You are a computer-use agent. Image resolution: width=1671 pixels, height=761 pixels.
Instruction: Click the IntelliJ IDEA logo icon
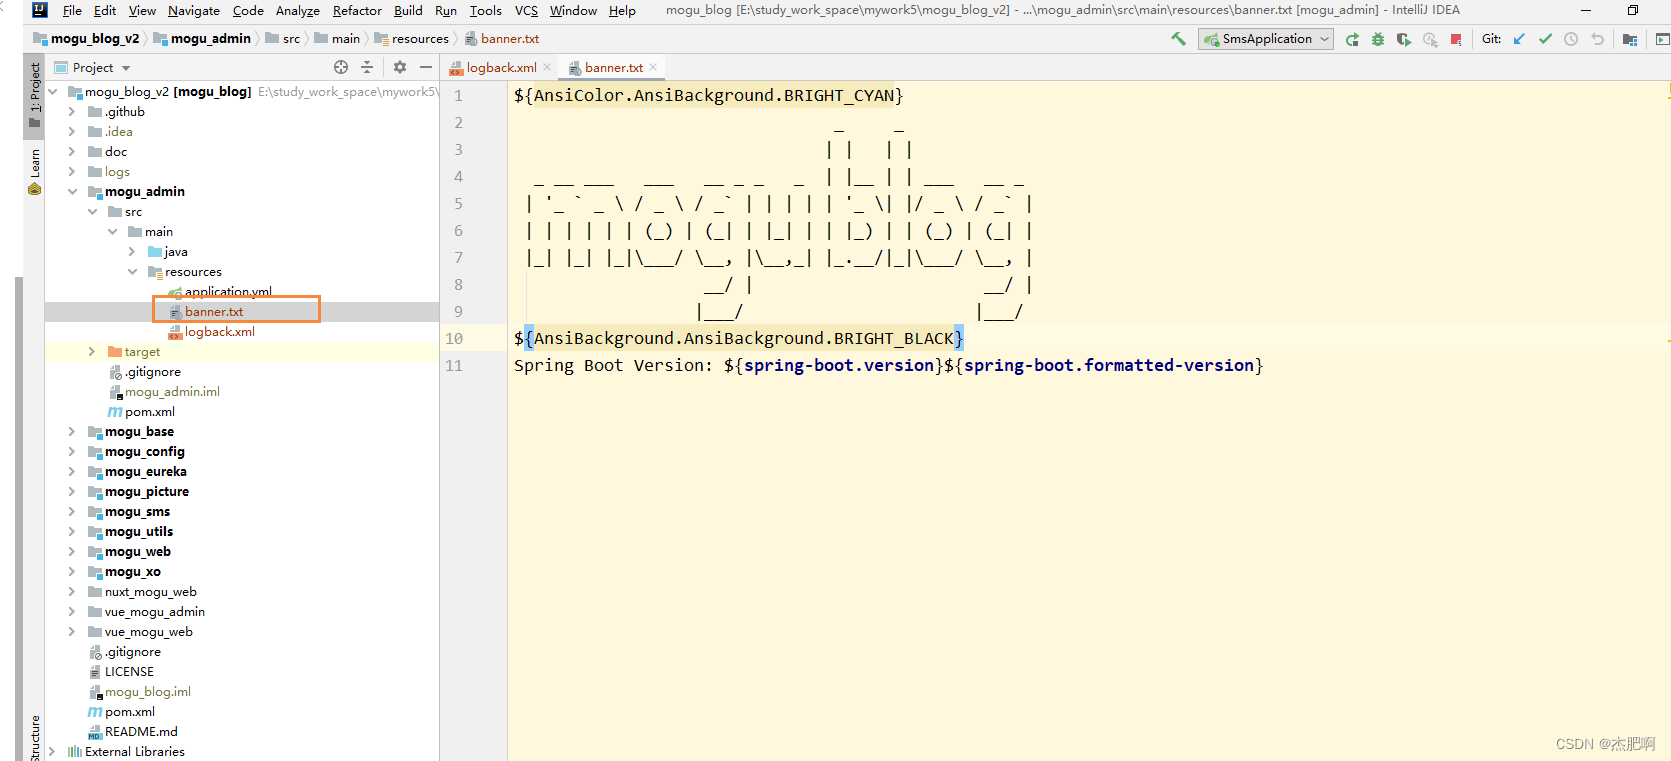click(x=40, y=10)
